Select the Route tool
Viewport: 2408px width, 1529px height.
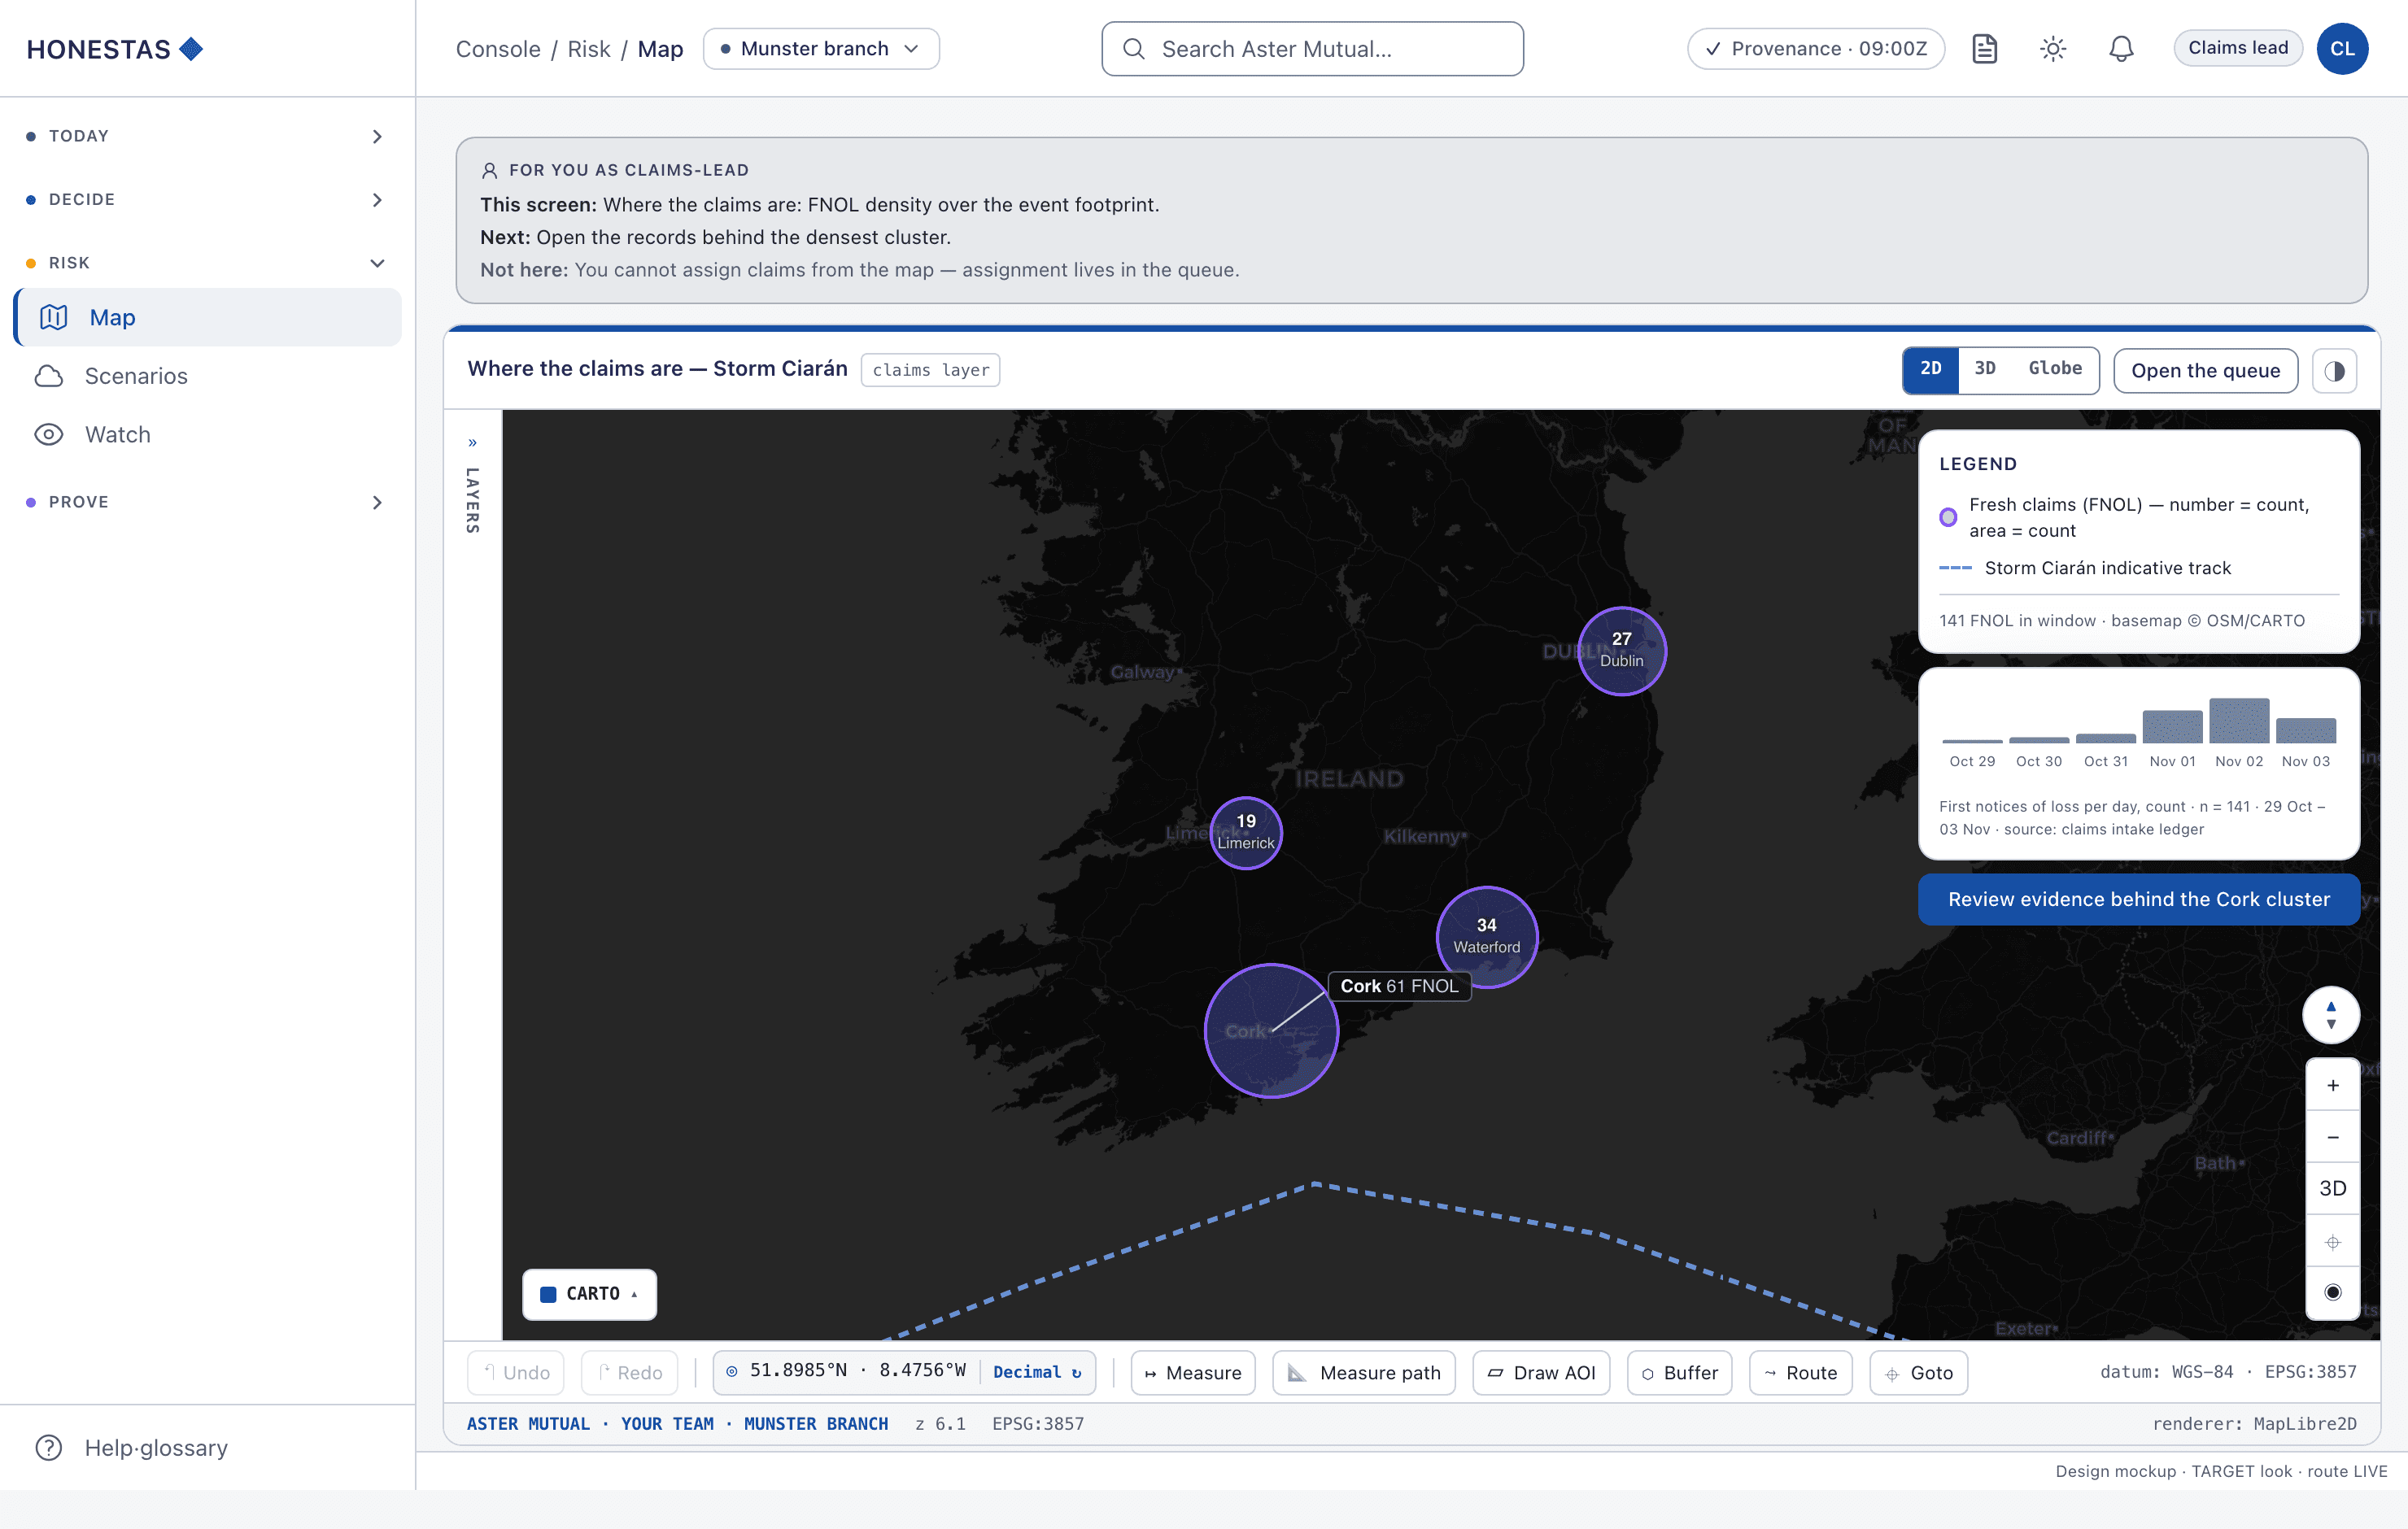pyautogui.click(x=1800, y=1373)
